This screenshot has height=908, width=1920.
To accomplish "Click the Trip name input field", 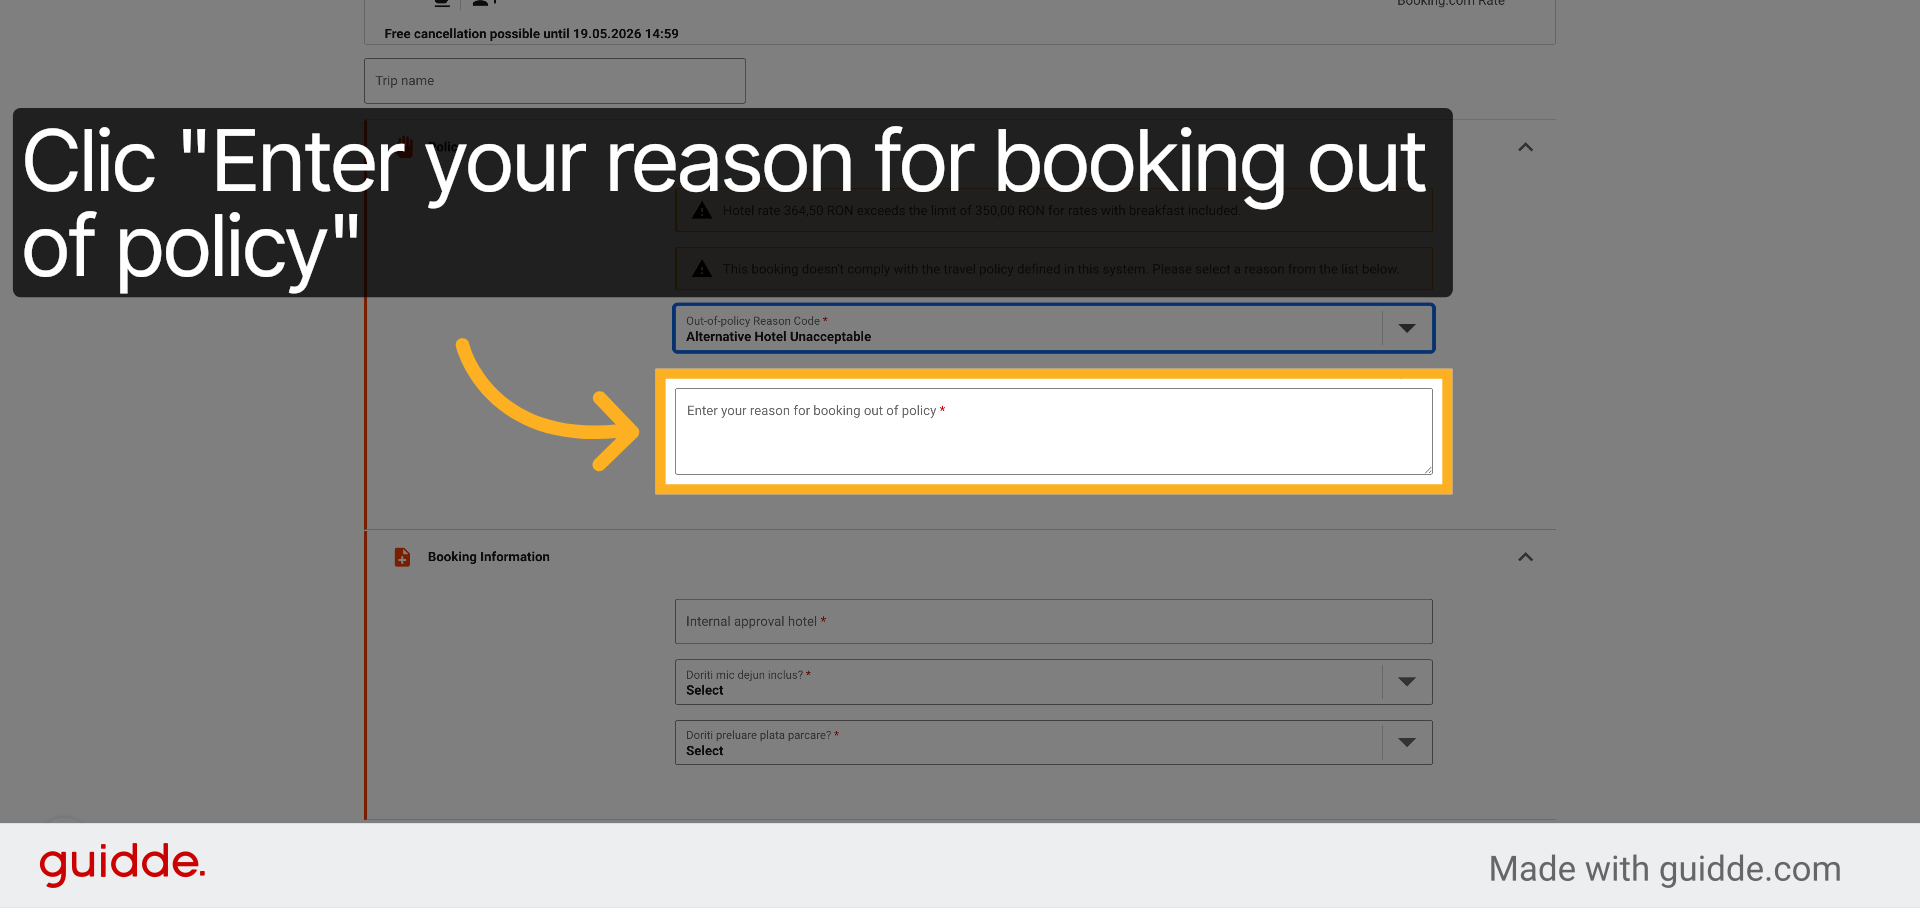I will pyautogui.click(x=555, y=81).
